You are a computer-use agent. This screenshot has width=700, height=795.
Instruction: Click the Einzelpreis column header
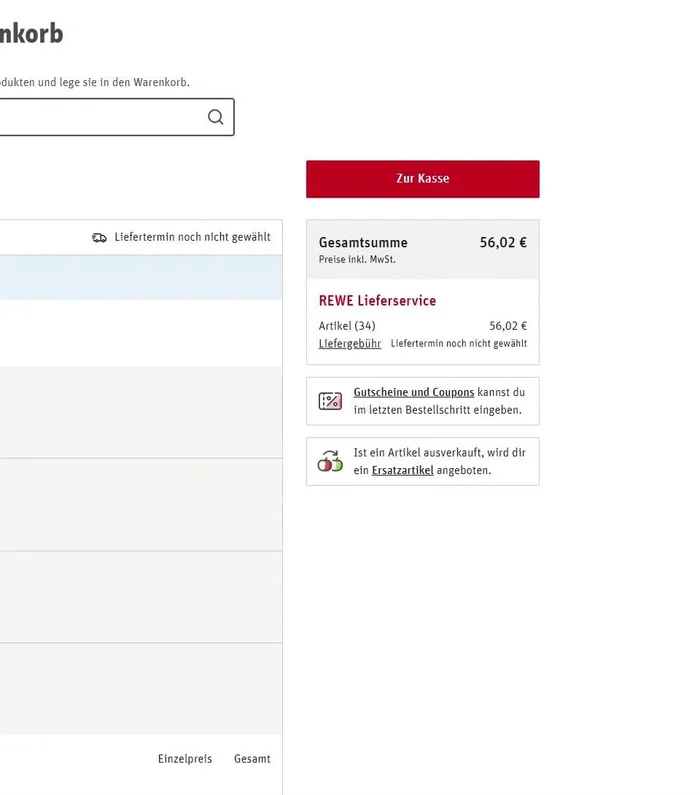click(185, 759)
